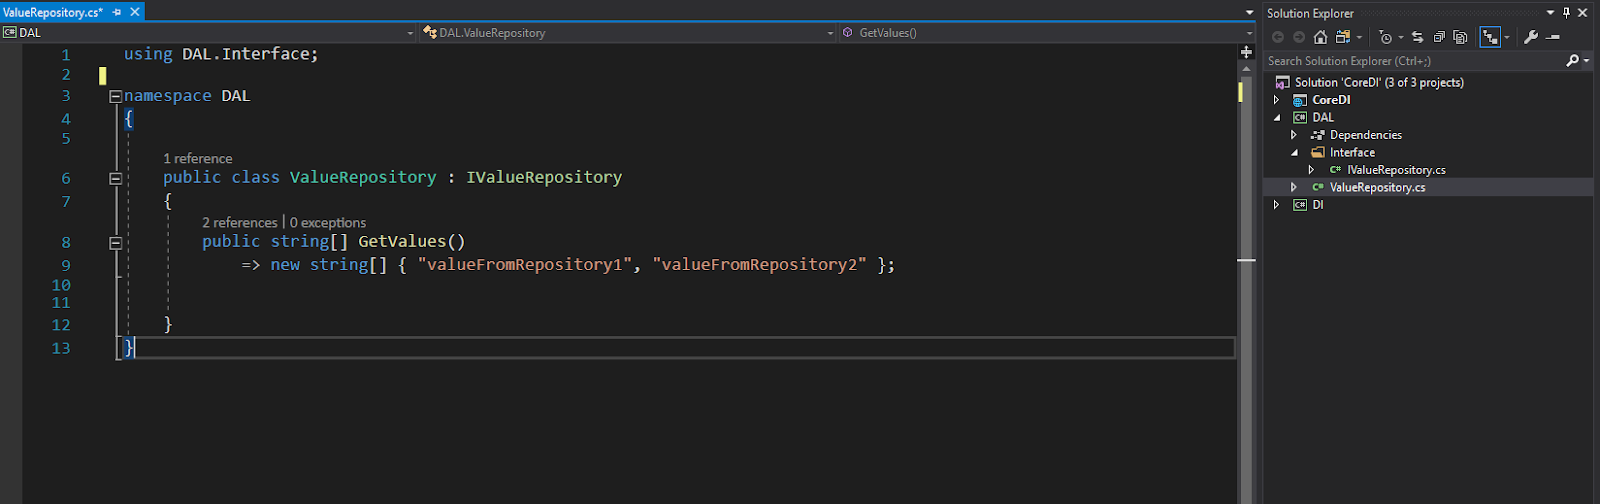Select the CoreDI project label
1600x504 pixels.
(x=1331, y=100)
